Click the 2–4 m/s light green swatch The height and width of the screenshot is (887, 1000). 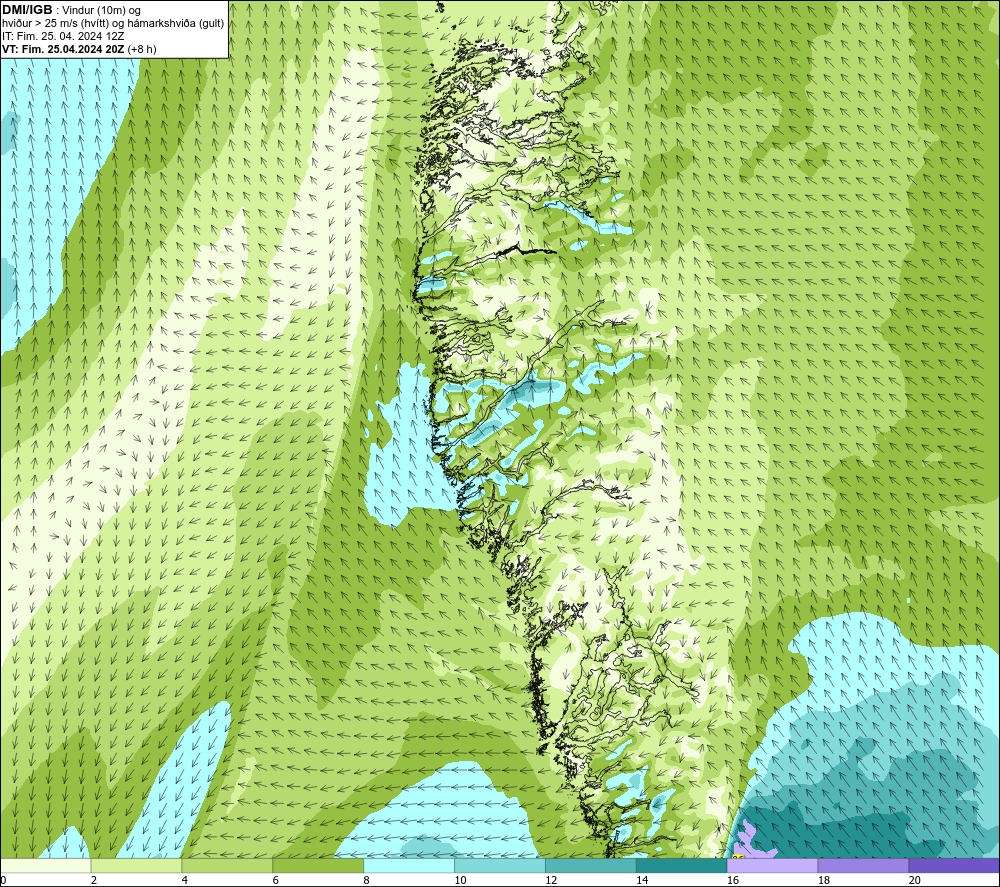click(x=136, y=865)
